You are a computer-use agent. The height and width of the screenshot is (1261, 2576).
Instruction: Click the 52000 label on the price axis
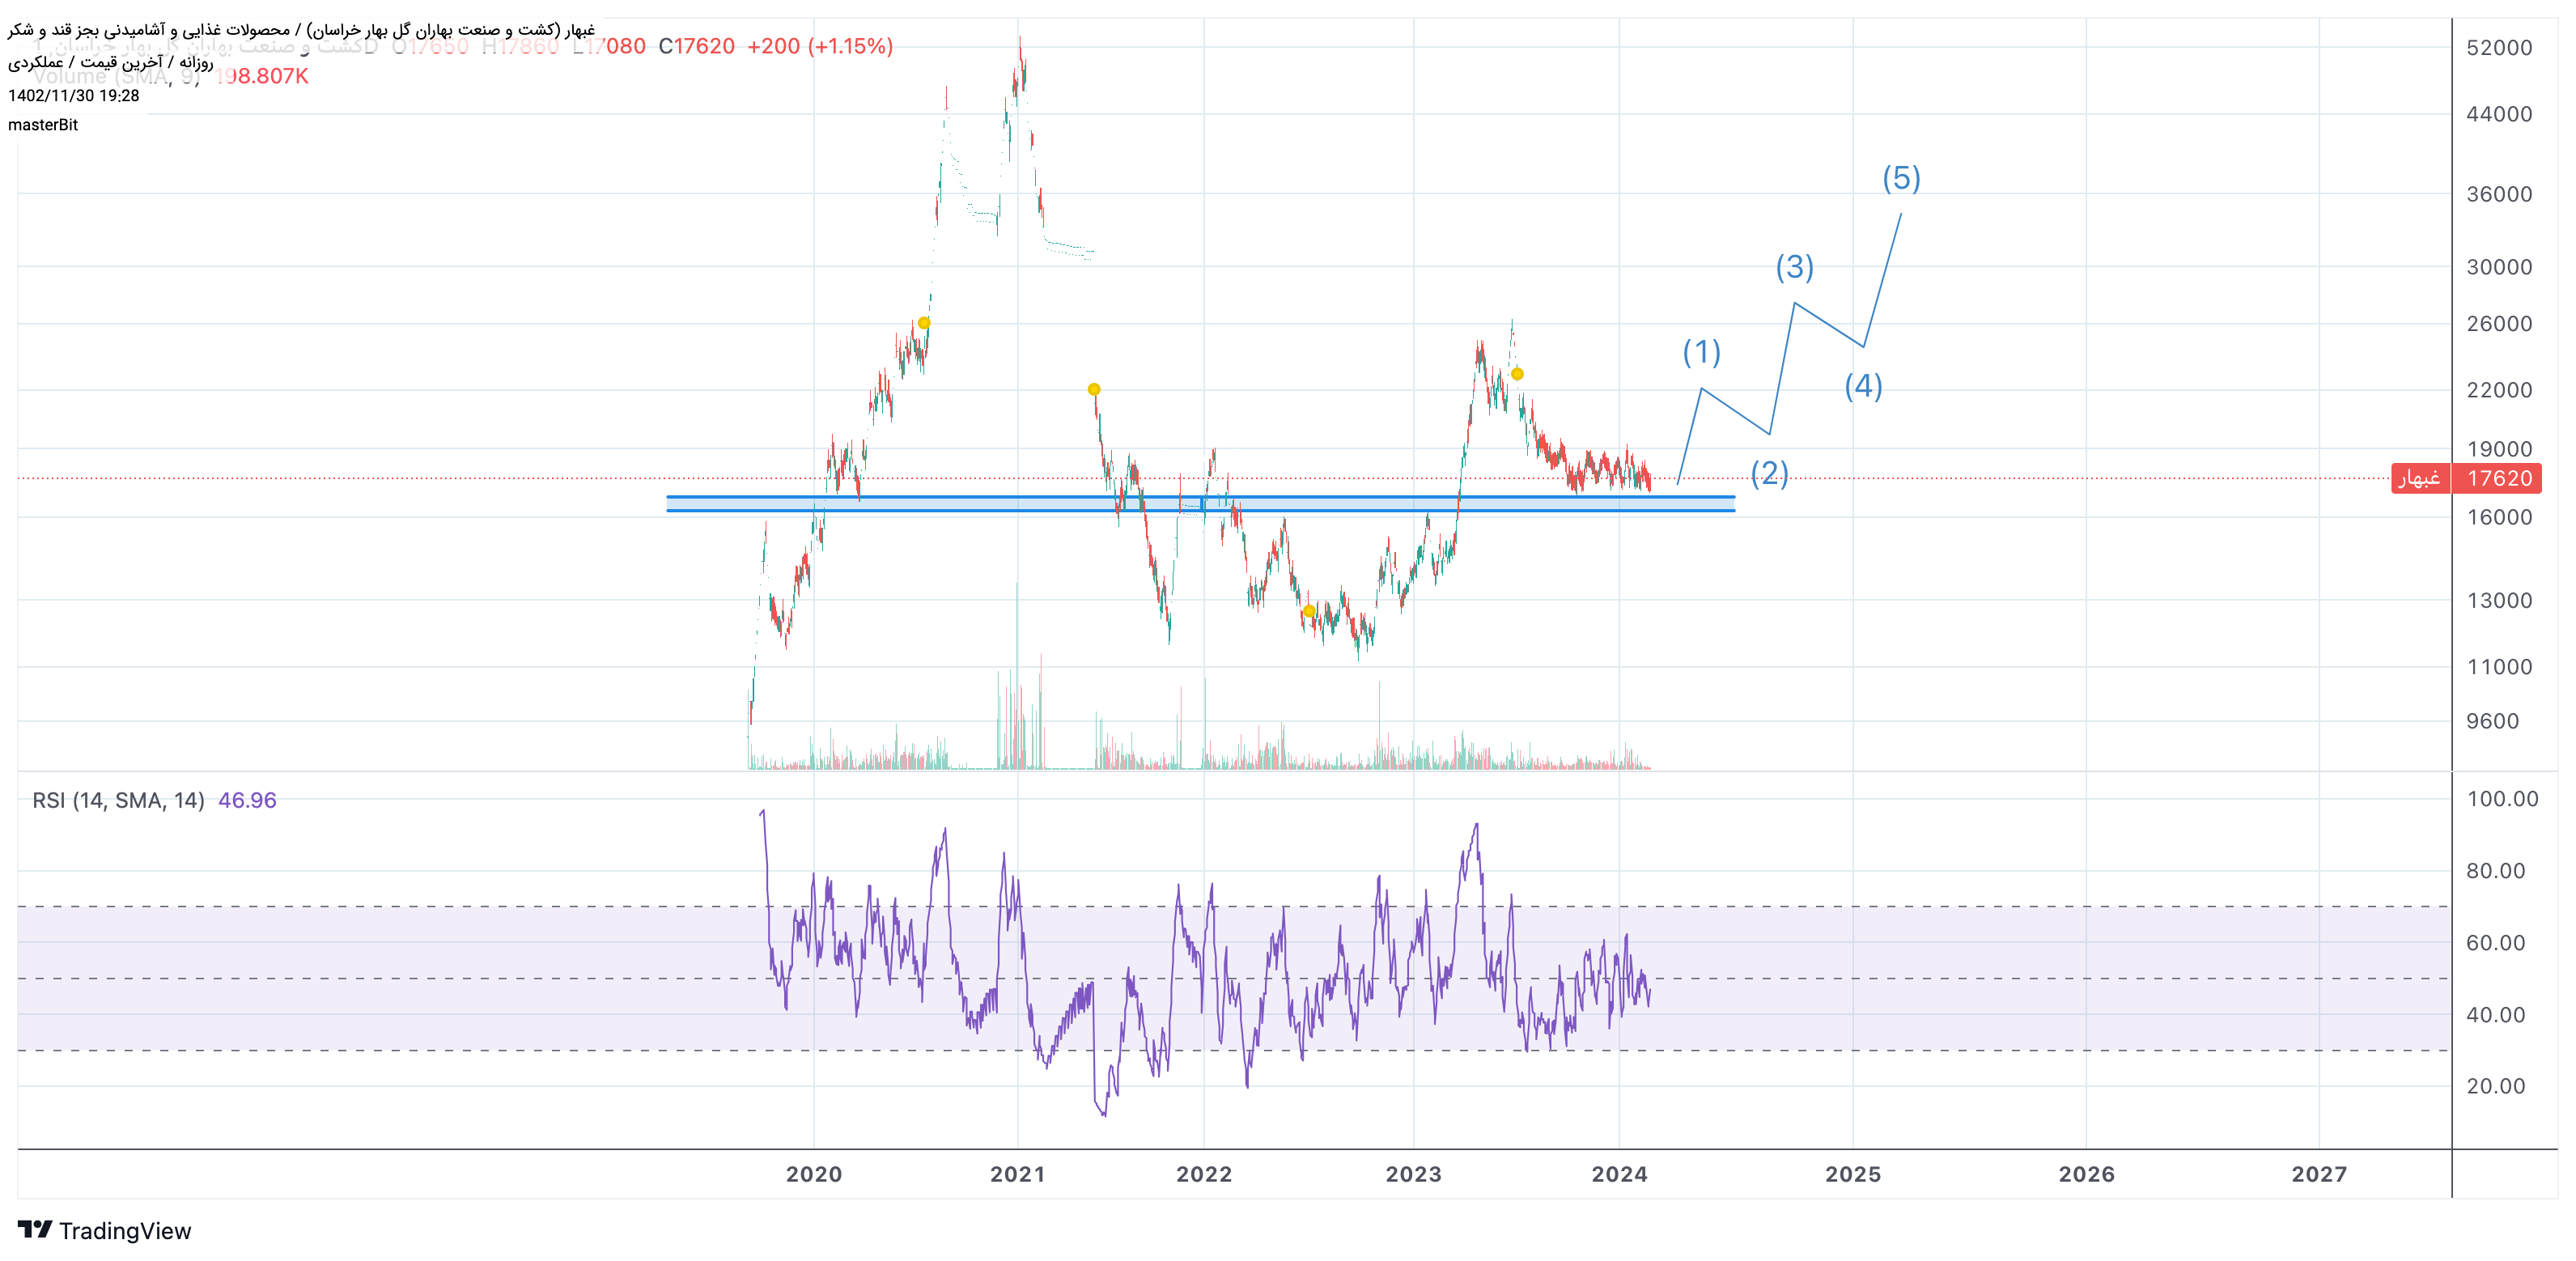pyautogui.click(x=2498, y=48)
